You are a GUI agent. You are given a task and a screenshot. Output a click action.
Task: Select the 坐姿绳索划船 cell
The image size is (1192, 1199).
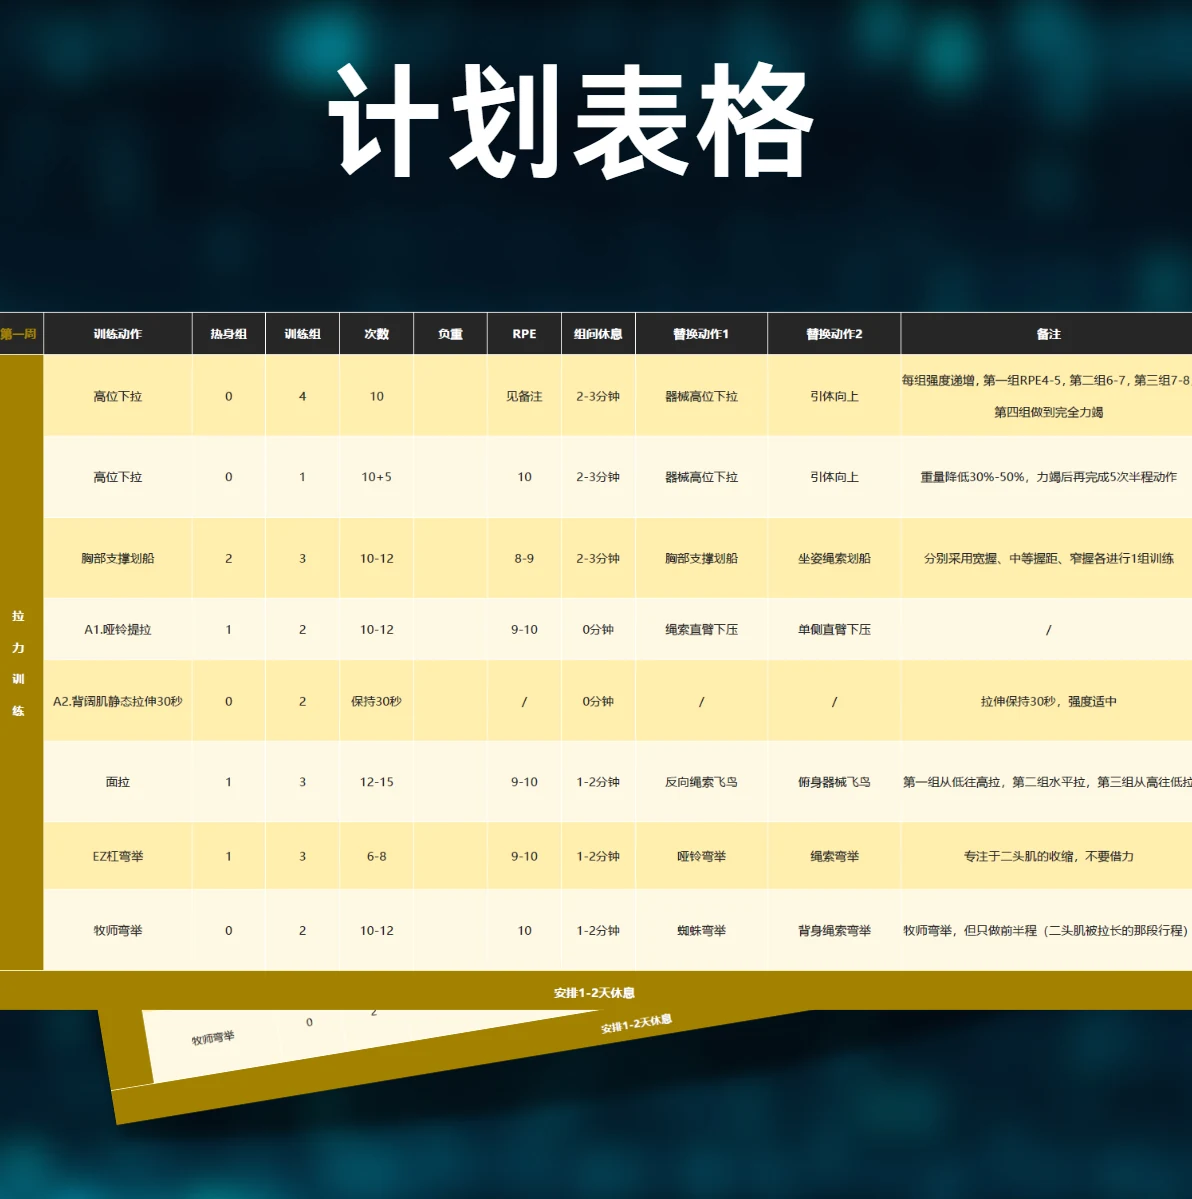(834, 558)
